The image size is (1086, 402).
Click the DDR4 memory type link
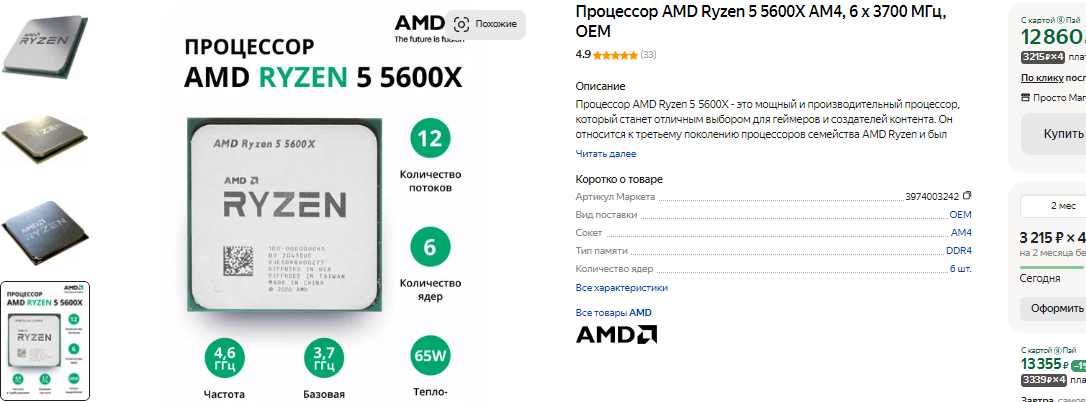point(959,251)
